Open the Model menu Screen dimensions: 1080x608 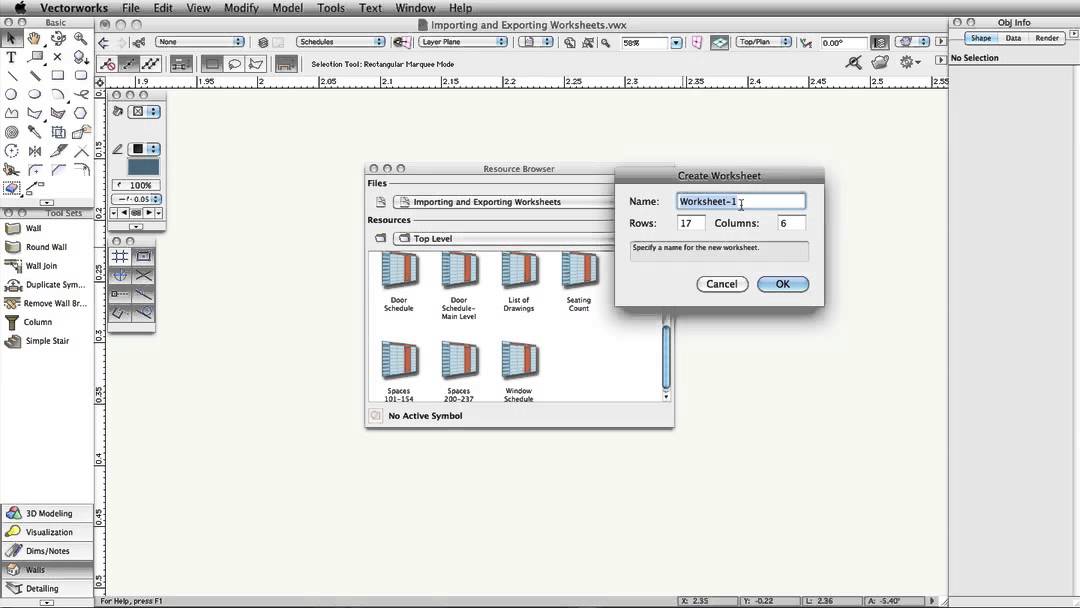287,8
